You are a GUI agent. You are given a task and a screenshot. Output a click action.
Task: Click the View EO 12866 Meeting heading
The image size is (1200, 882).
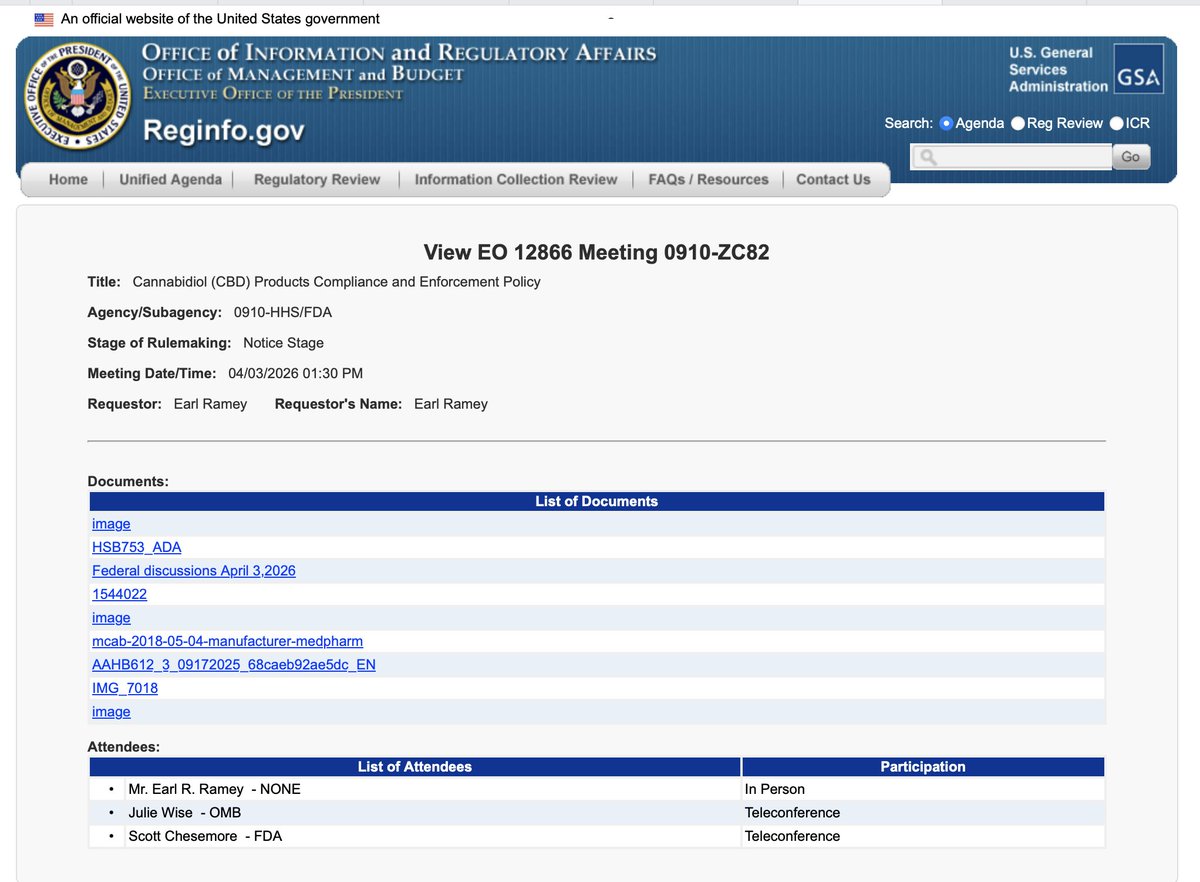(597, 252)
